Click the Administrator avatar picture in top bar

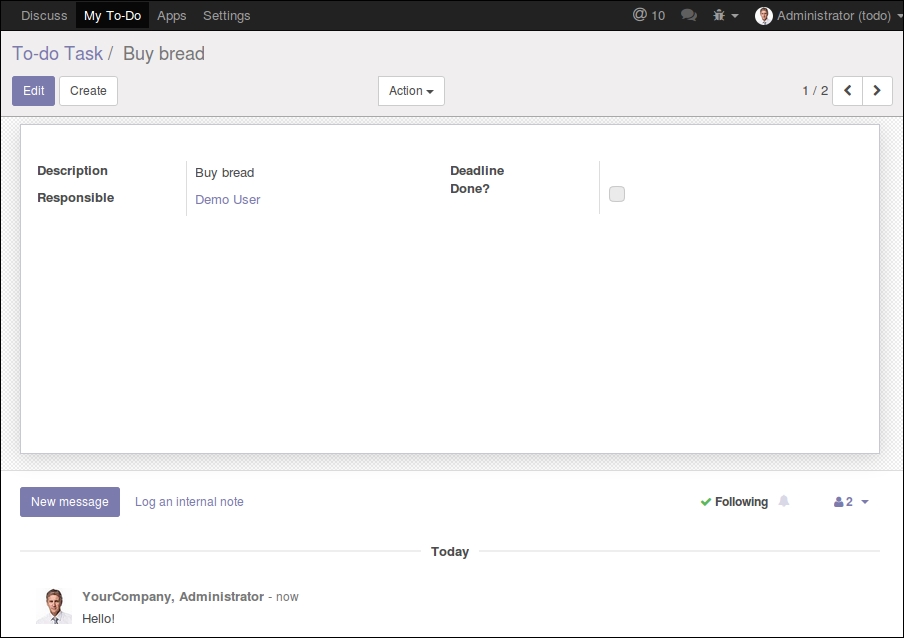(764, 16)
